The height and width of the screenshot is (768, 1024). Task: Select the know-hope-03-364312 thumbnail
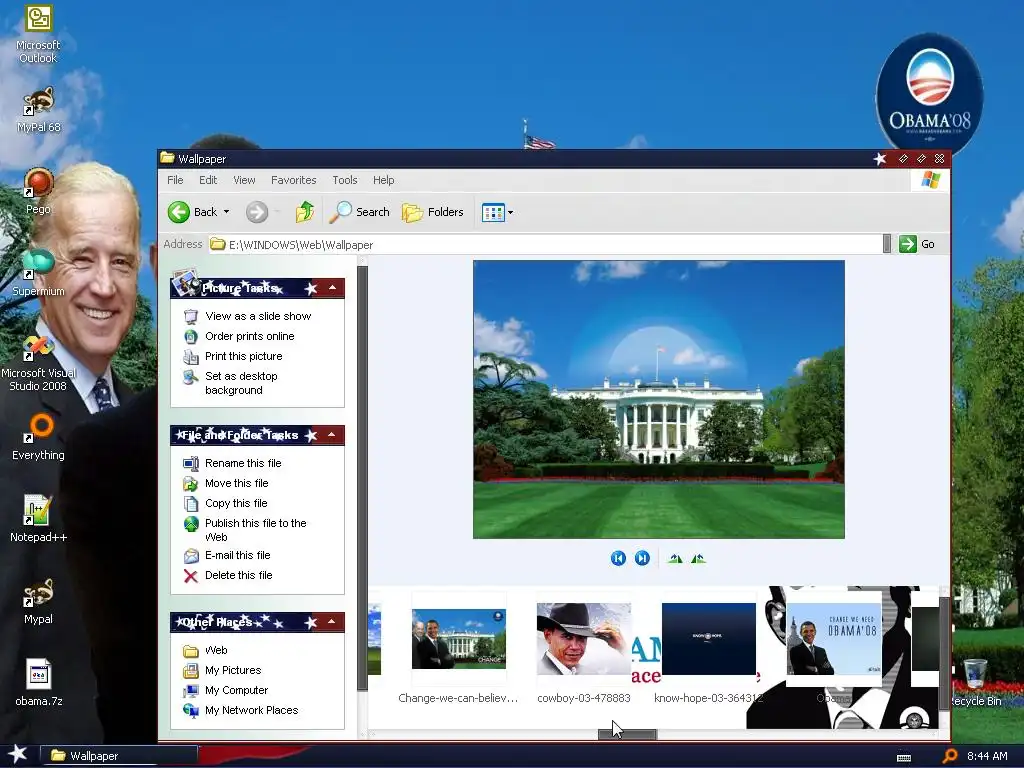[709, 639]
